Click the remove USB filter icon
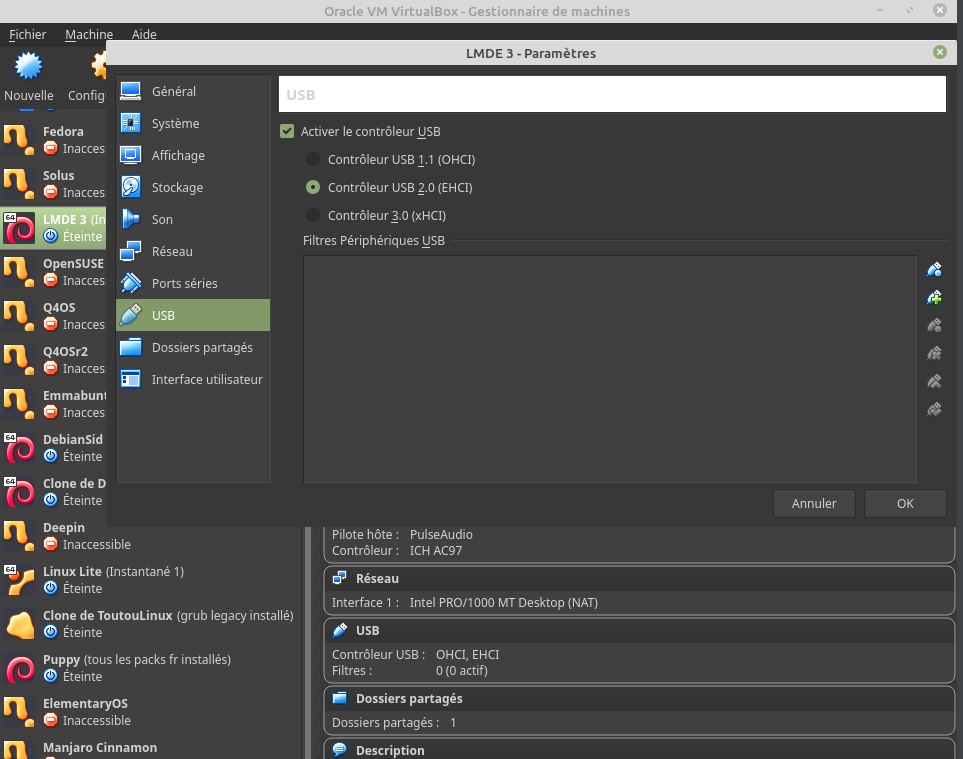Viewport: 963px width, 759px height. point(934,353)
